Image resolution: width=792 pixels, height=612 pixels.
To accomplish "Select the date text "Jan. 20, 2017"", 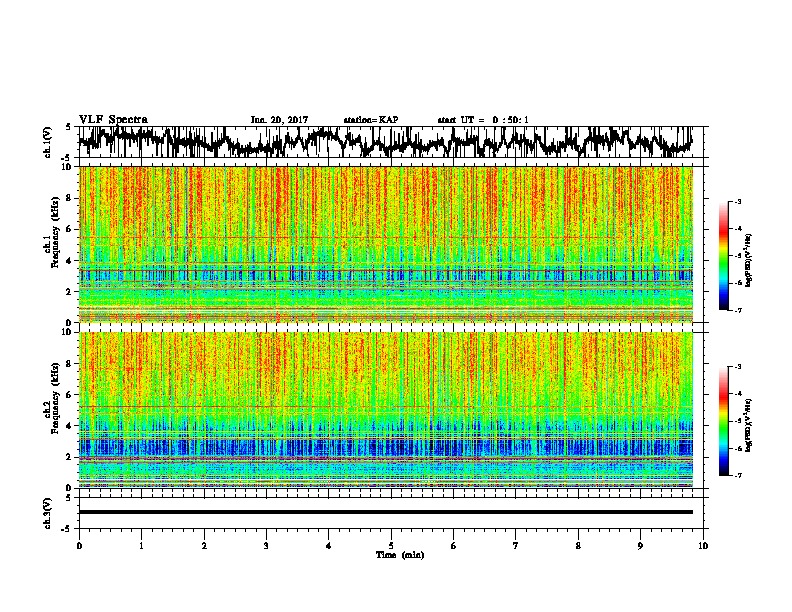I will (279, 120).
